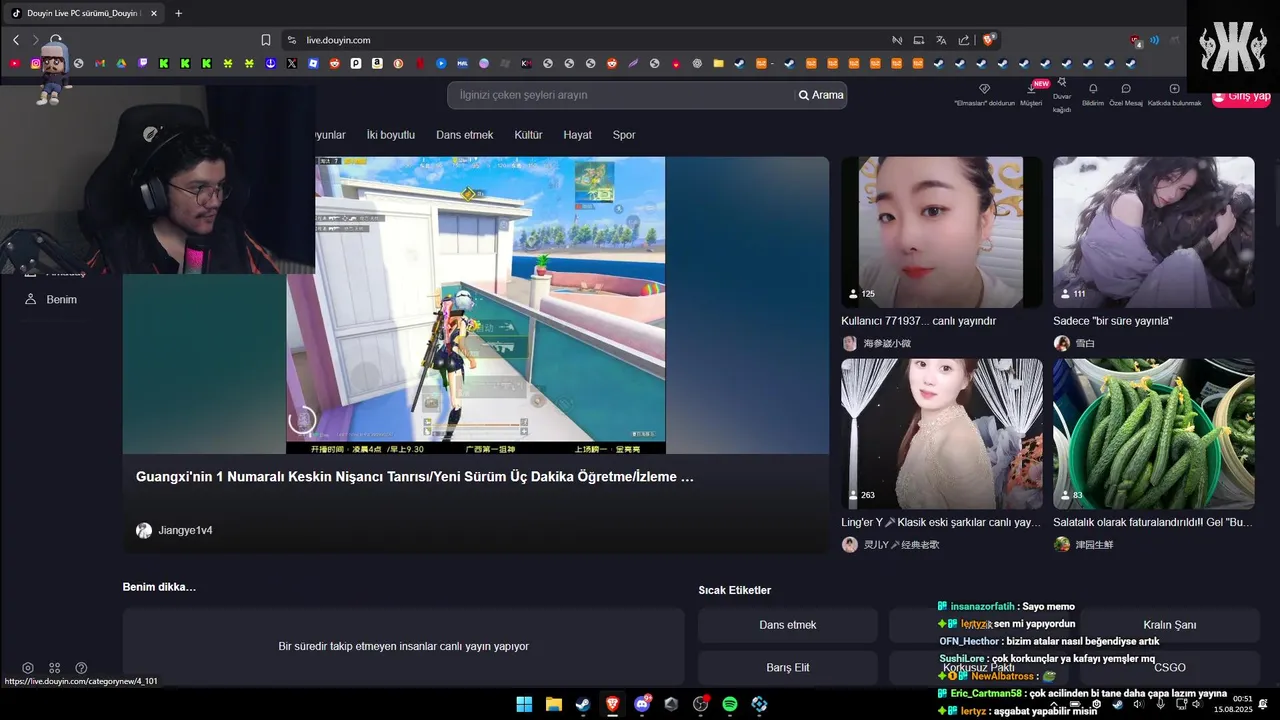
Task: Open the Twitch bookmark icon
Action: [x=142, y=63]
